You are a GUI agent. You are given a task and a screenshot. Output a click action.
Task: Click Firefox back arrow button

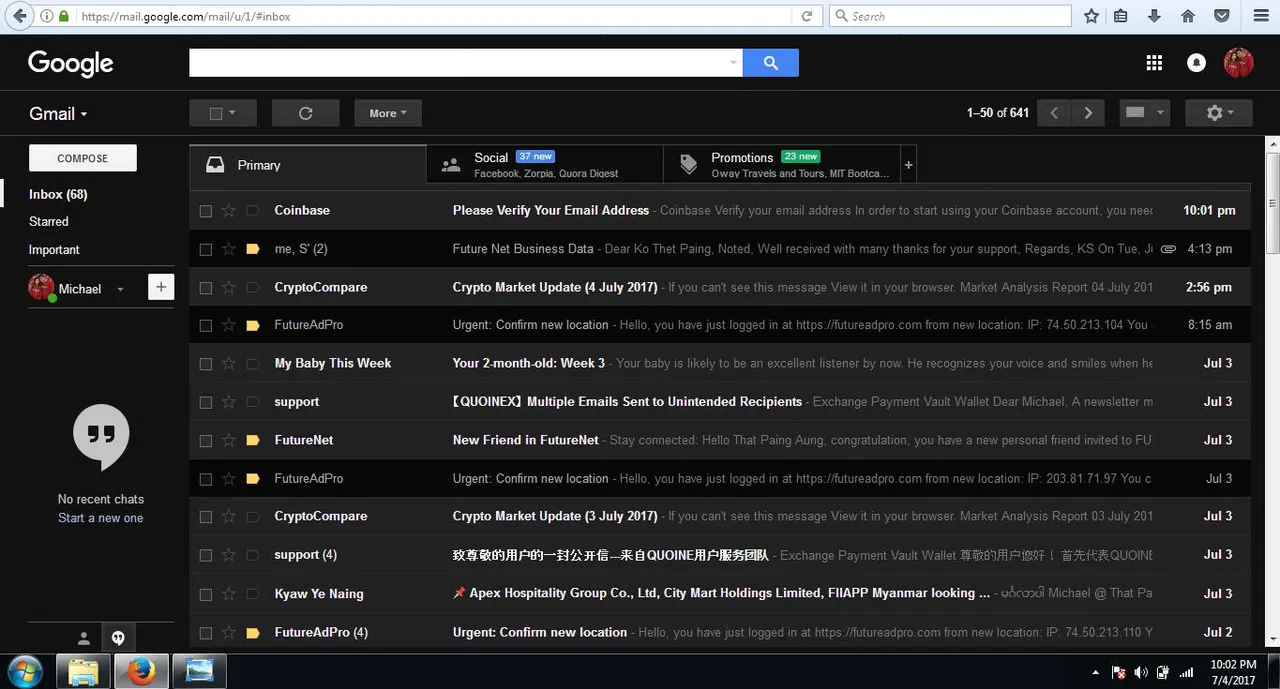pos(19,16)
